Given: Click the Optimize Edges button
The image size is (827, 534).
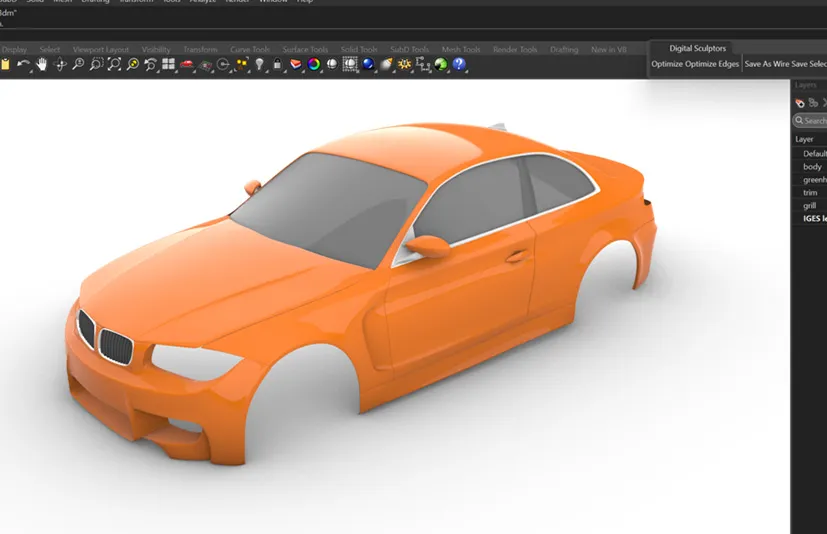Looking at the screenshot, I should point(712,64).
